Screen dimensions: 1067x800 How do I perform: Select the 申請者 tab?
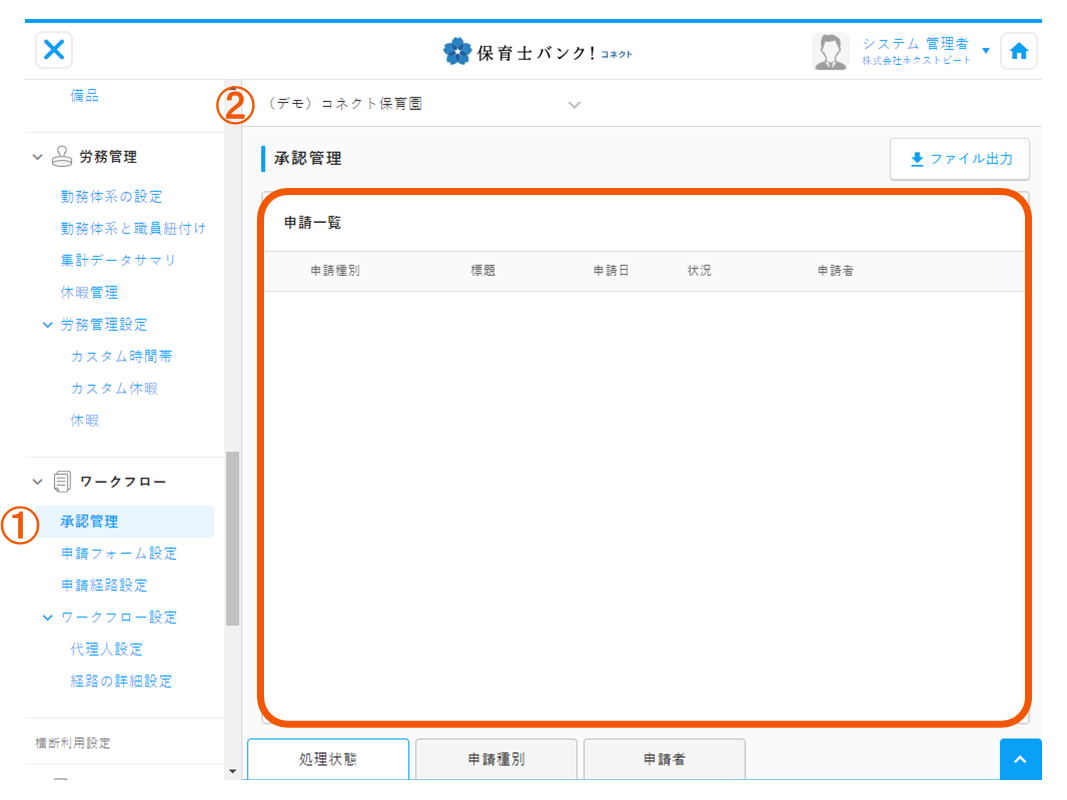click(x=664, y=759)
